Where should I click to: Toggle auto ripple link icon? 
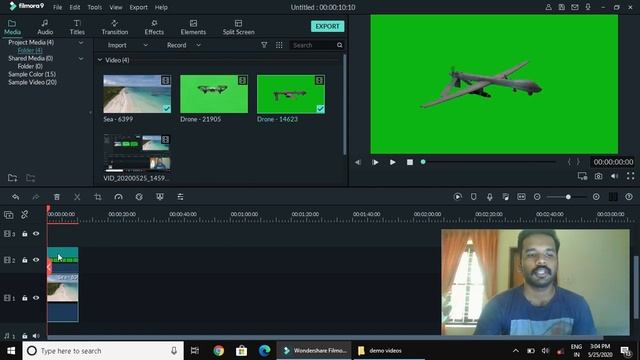pos(24,214)
